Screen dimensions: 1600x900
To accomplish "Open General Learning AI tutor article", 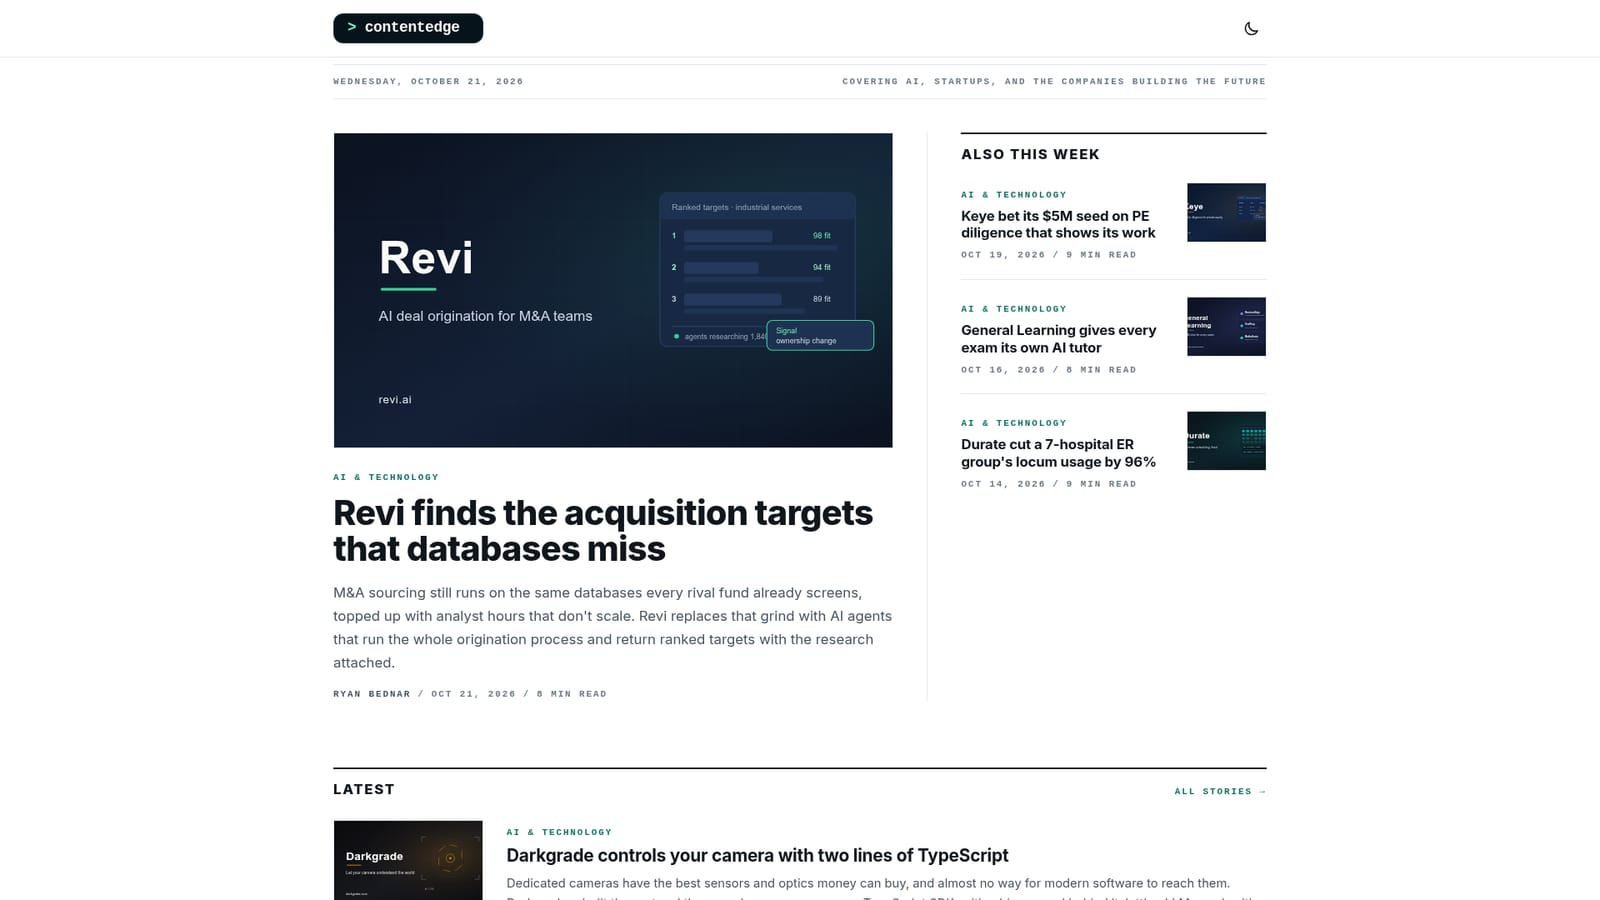I will pyautogui.click(x=1058, y=339).
